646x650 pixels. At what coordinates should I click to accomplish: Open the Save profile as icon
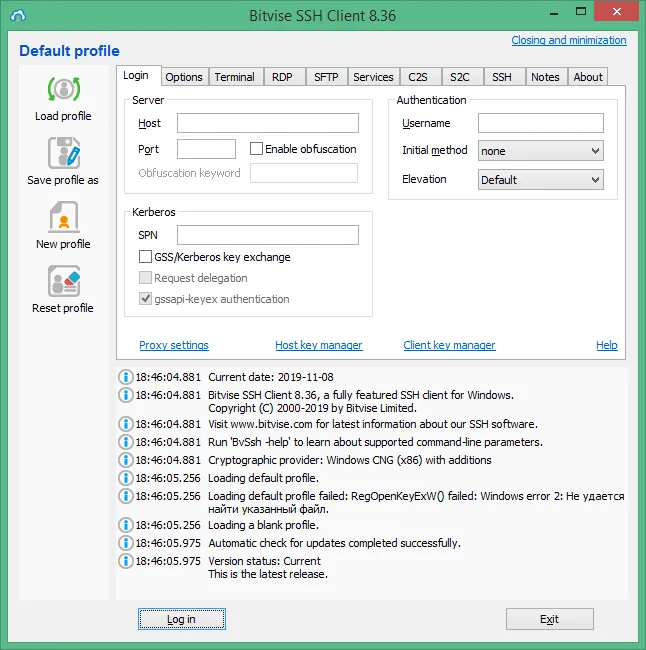click(64, 153)
